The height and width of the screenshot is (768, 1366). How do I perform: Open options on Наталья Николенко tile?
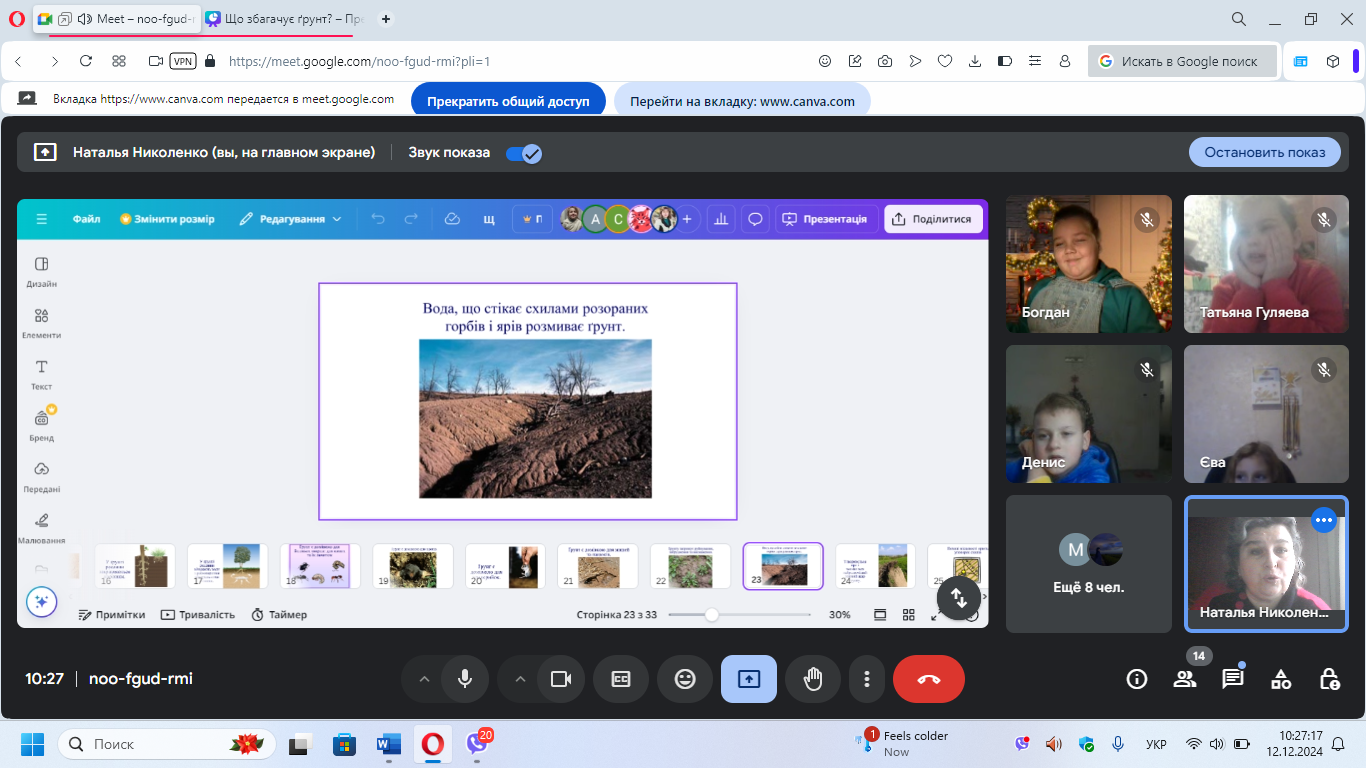[1324, 520]
